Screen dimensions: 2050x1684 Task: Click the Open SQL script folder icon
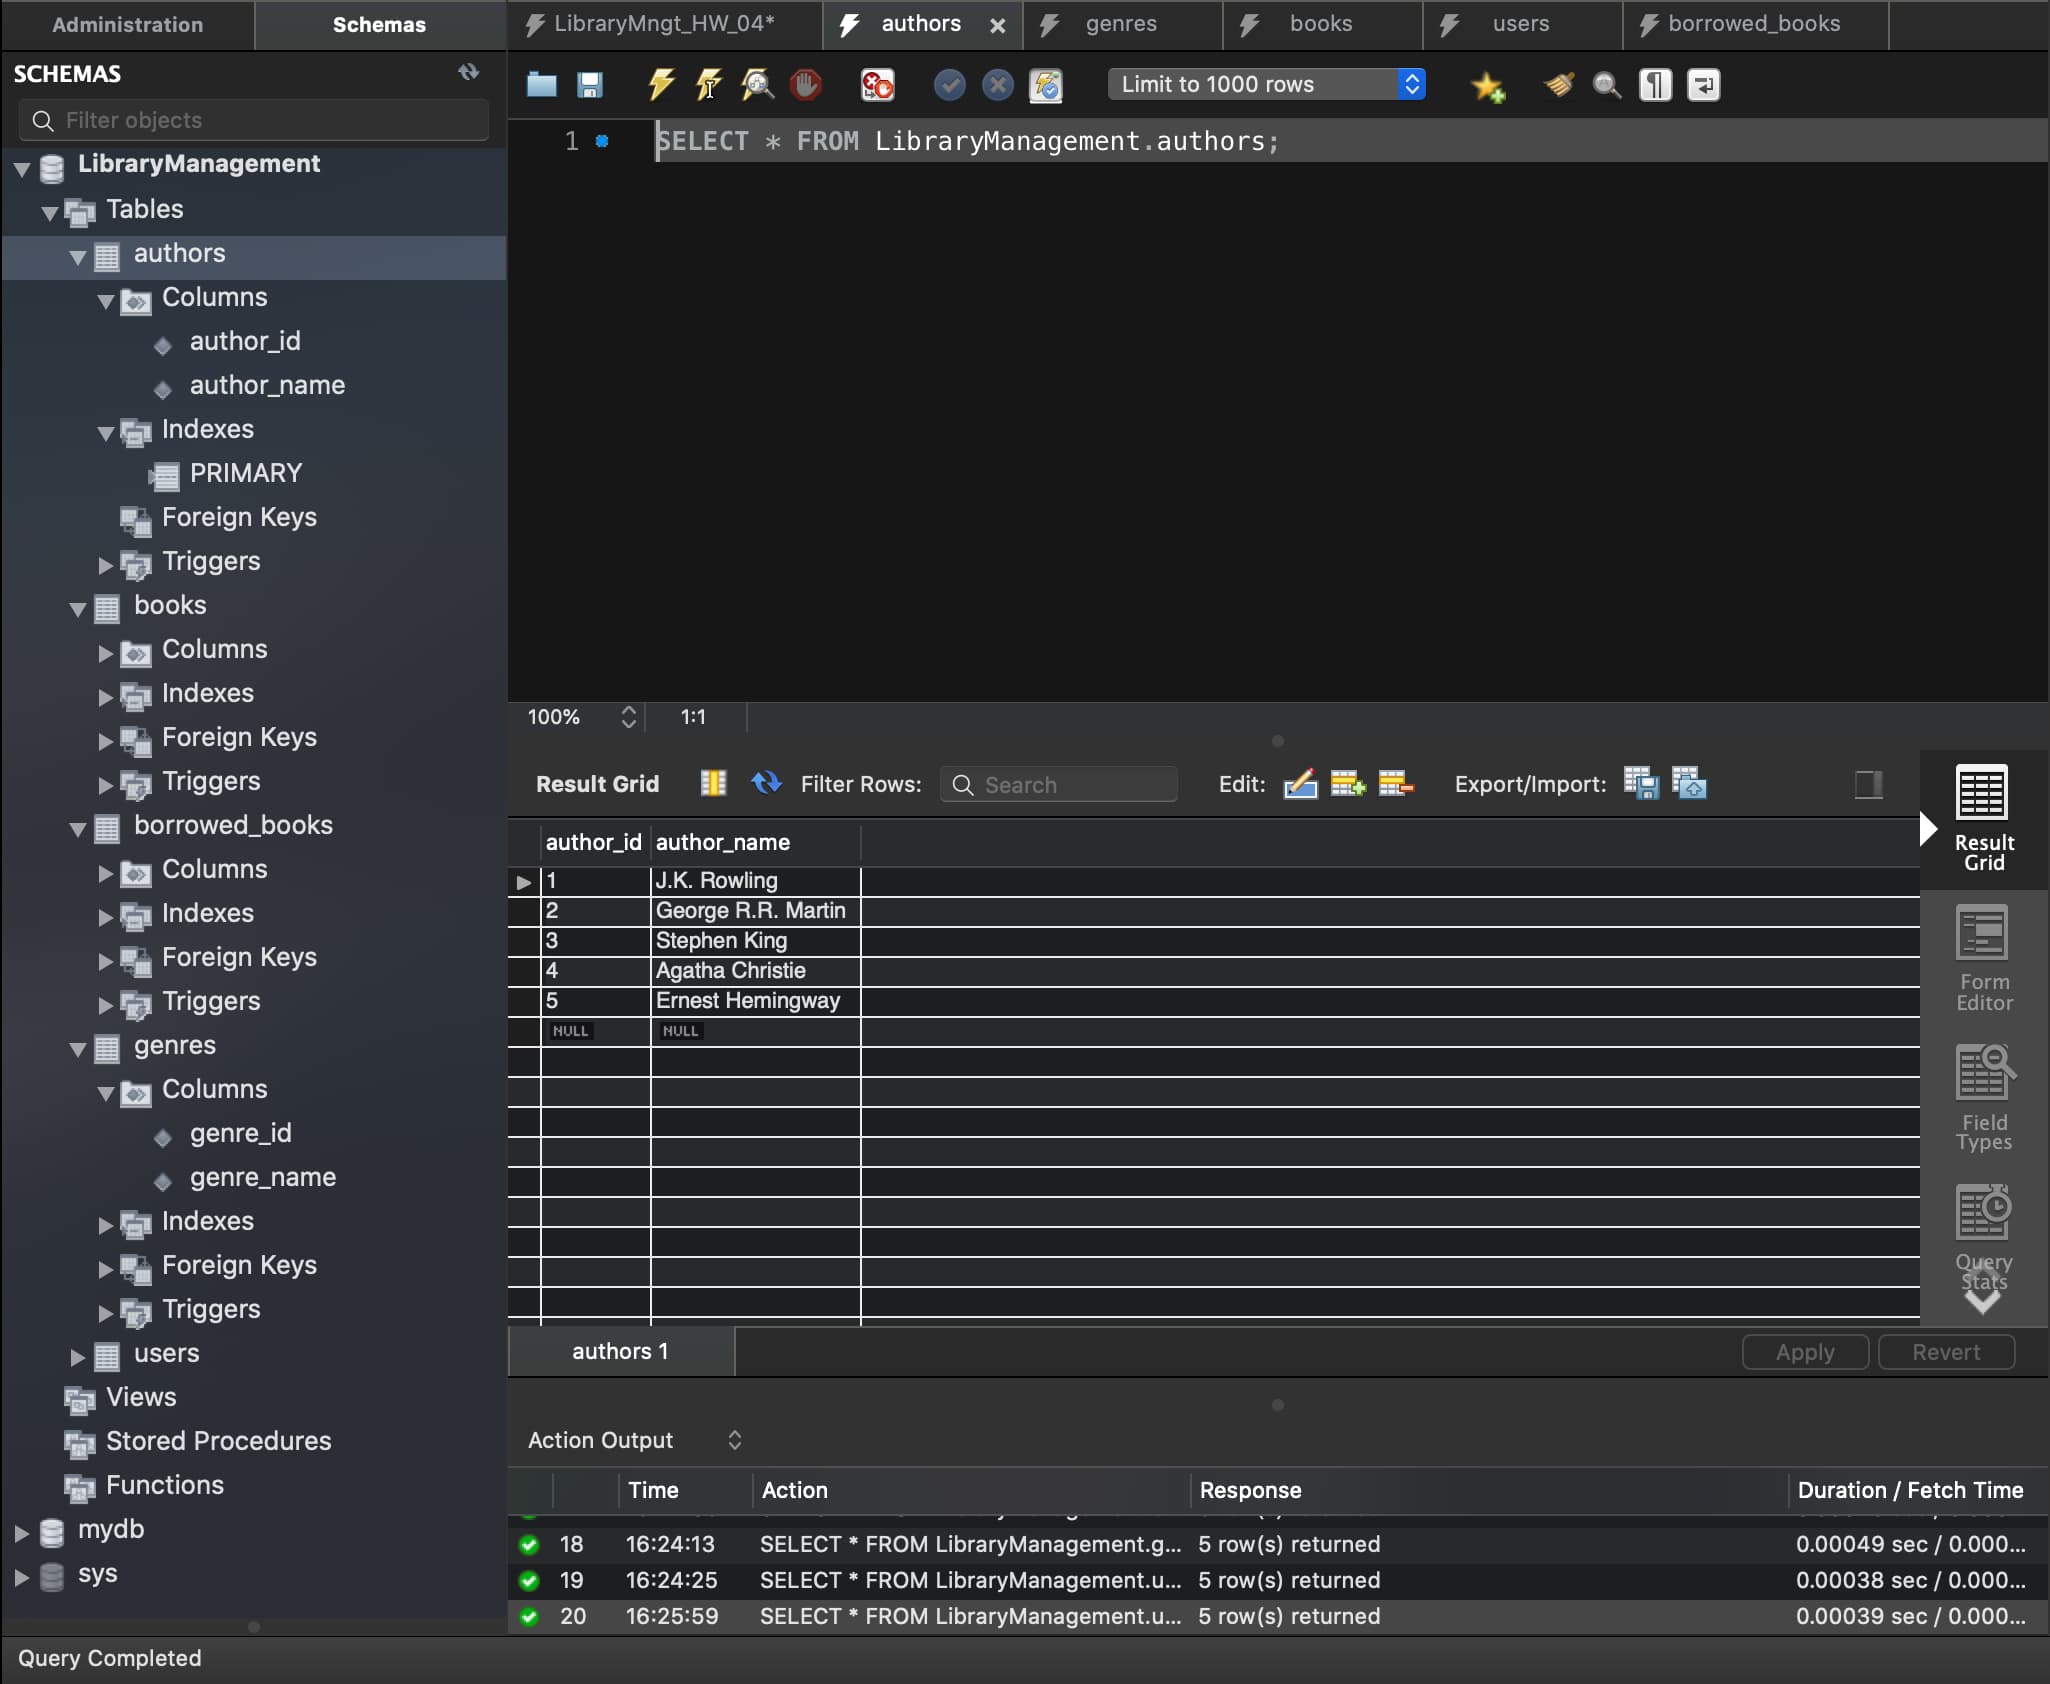541,85
